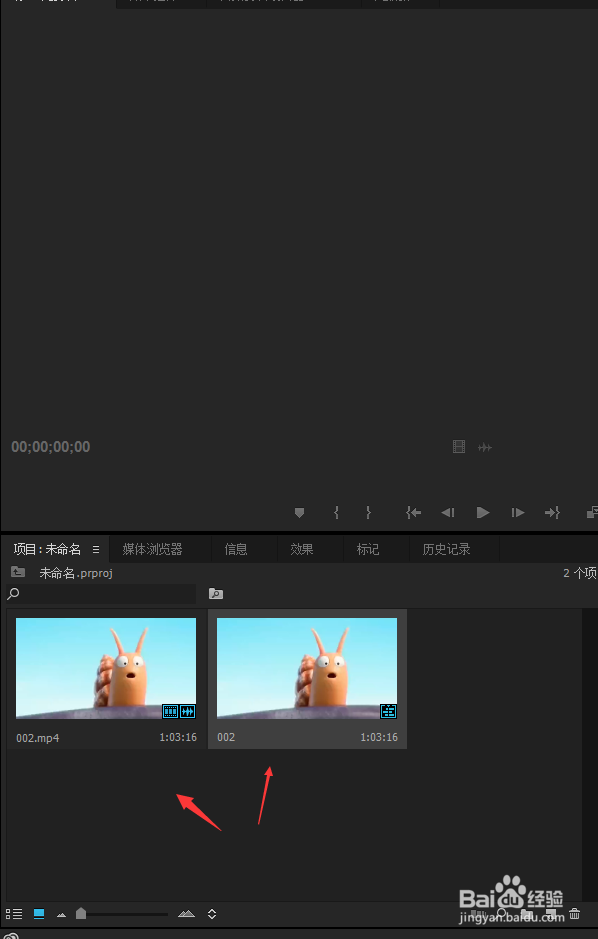Step back one frame

click(x=448, y=513)
